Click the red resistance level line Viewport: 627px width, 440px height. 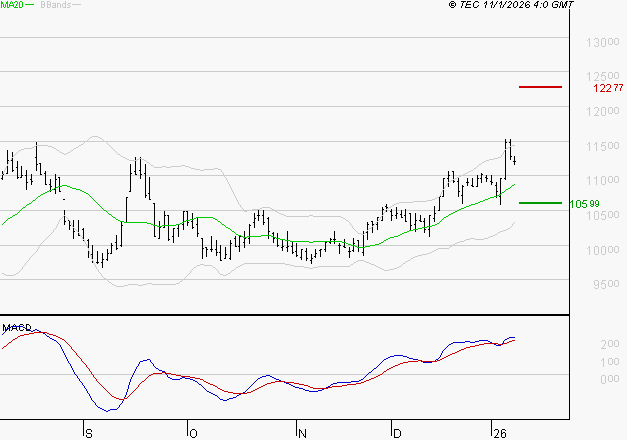coord(540,87)
